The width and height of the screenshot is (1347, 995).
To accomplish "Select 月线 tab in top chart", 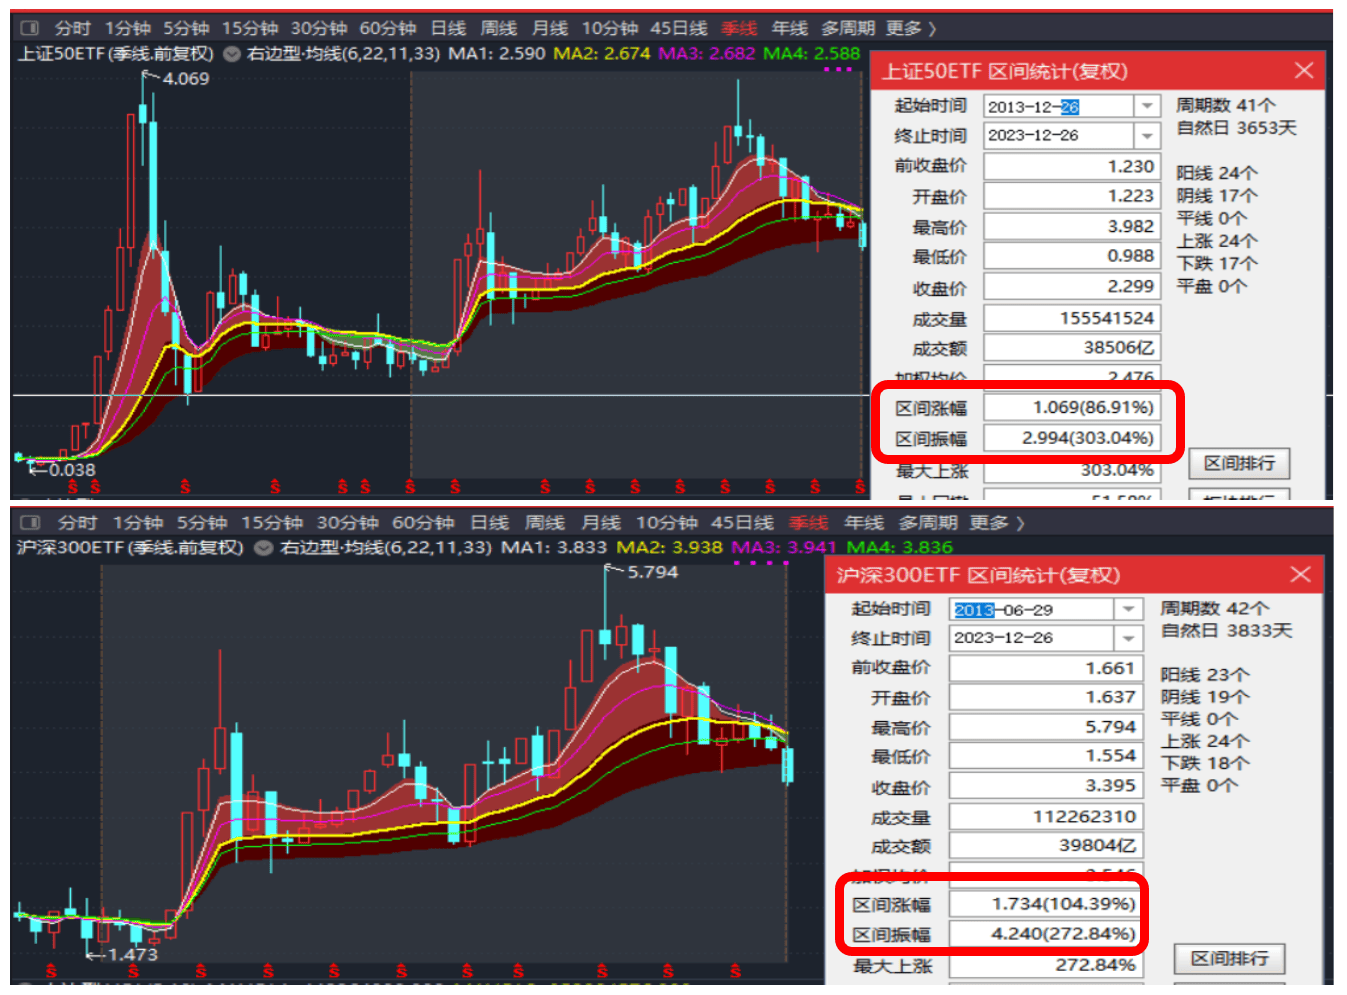I will tap(549, 28).
